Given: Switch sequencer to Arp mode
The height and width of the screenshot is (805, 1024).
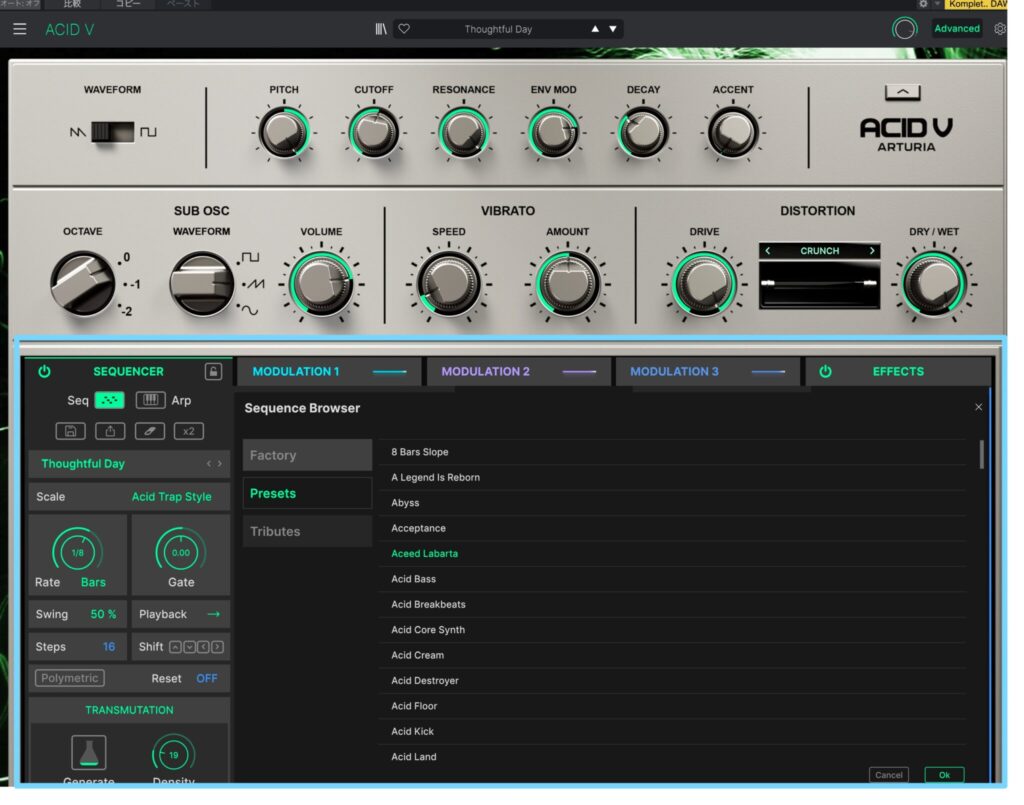Looking at the screenshot, I should pos(151,400).
